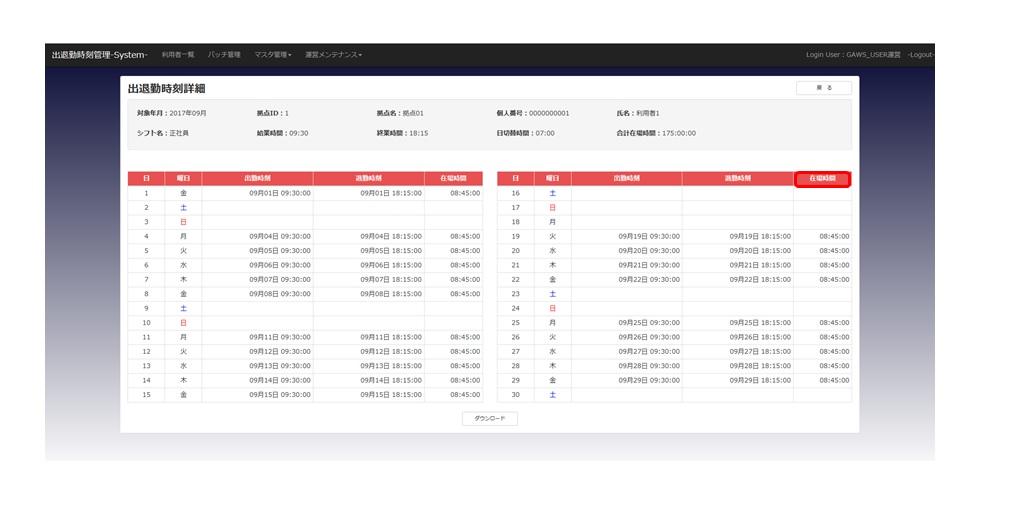This screenshot has width=1024, height=529.
Task: Open the バッチ管理 menu item
Action: coord(224,54)
